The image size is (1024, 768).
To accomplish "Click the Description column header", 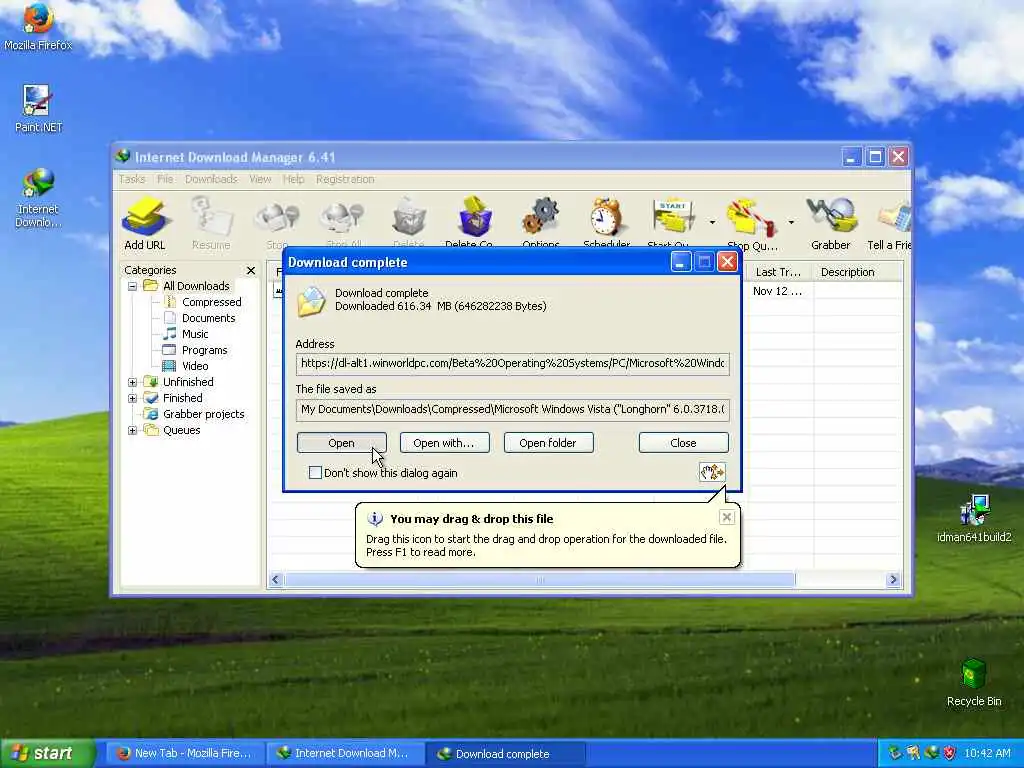I will [x=857, y=272].
